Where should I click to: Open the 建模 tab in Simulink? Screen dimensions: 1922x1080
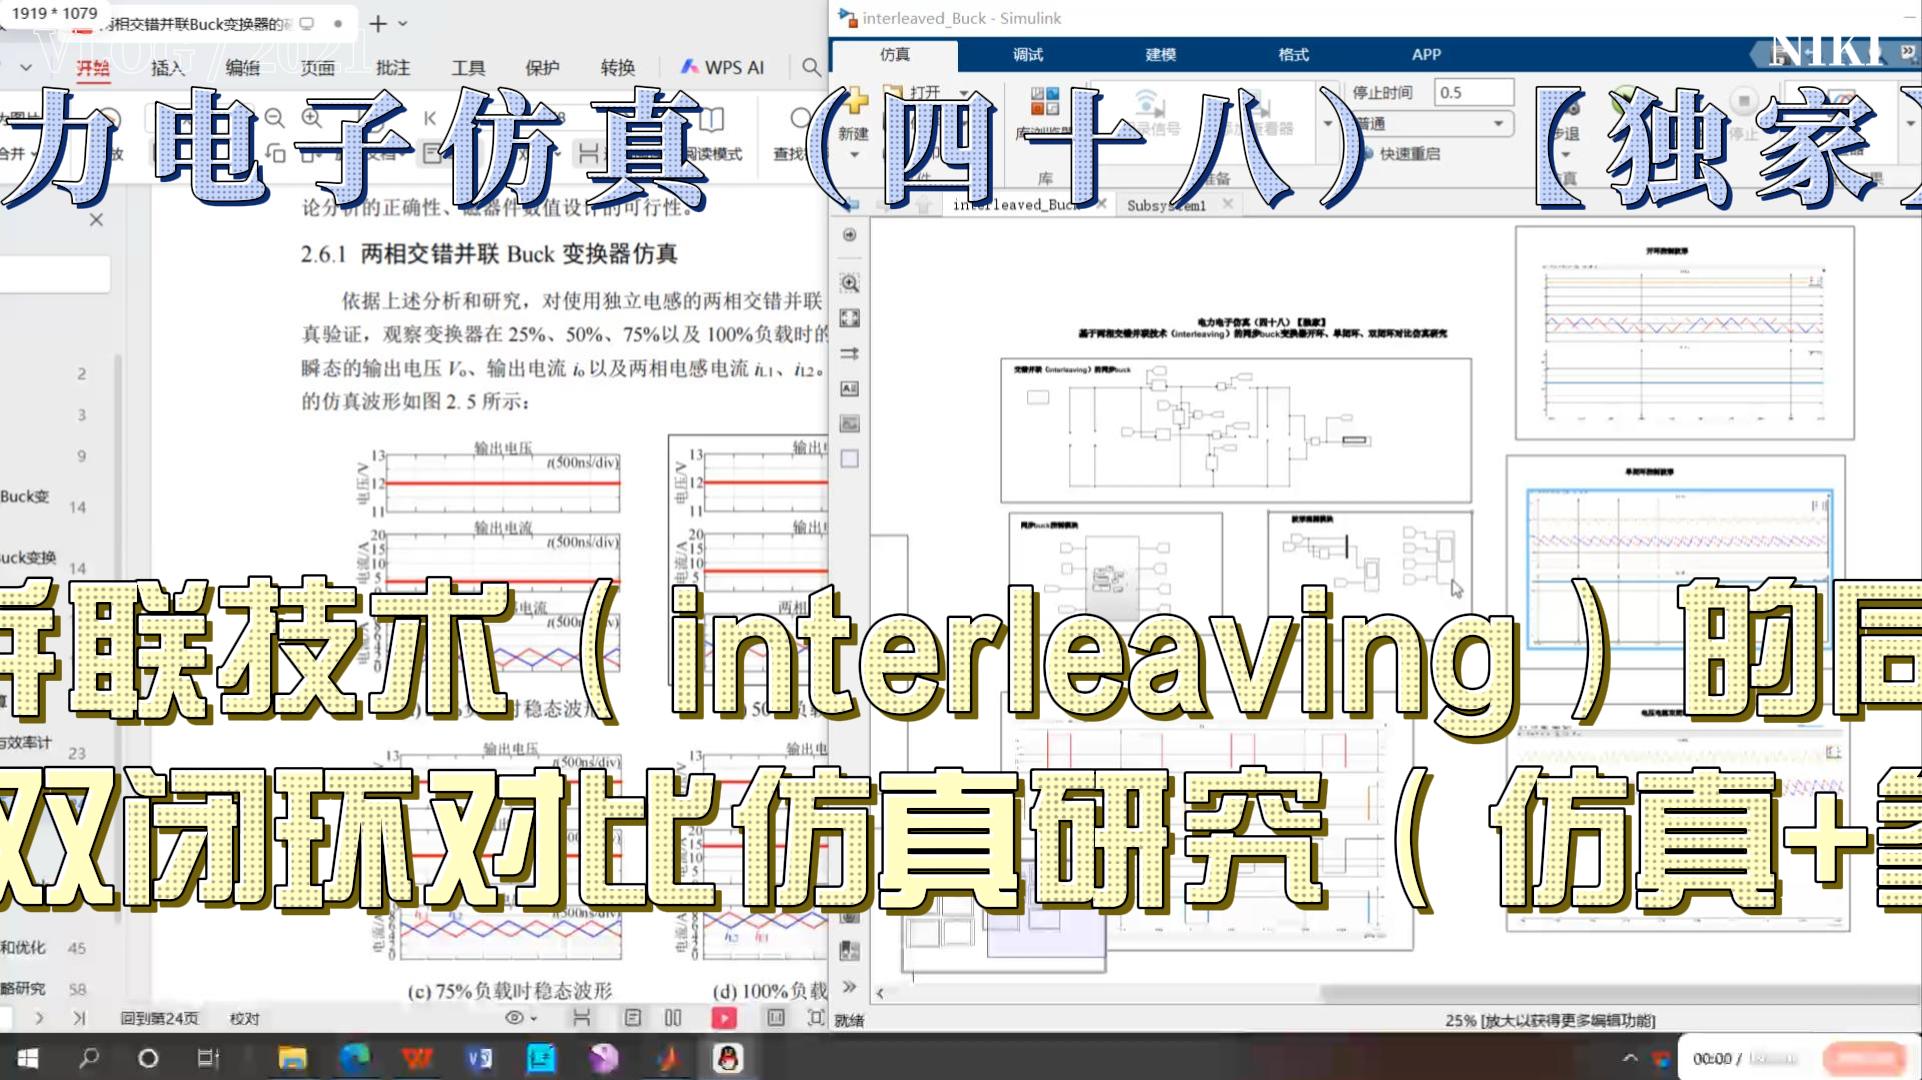click(1160, 54)
